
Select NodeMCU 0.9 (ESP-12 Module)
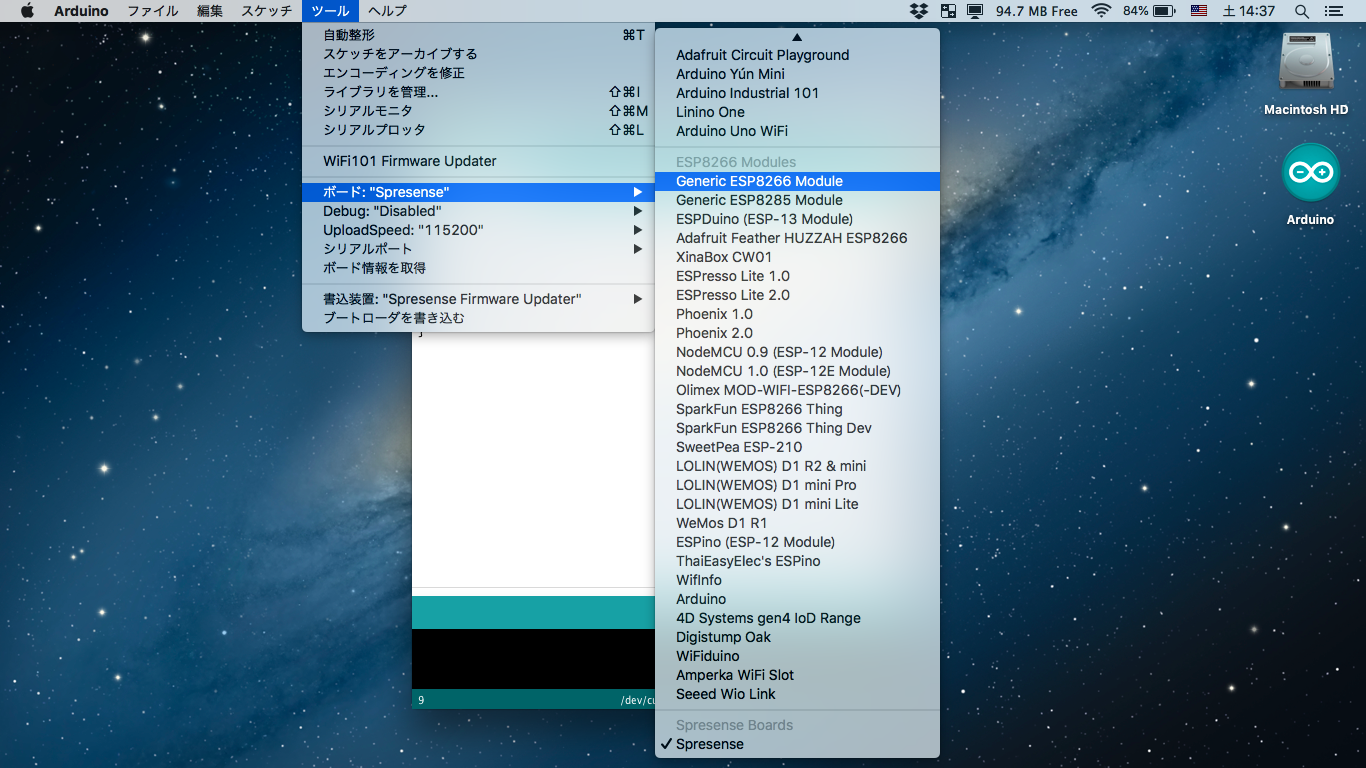coord(797,352)
